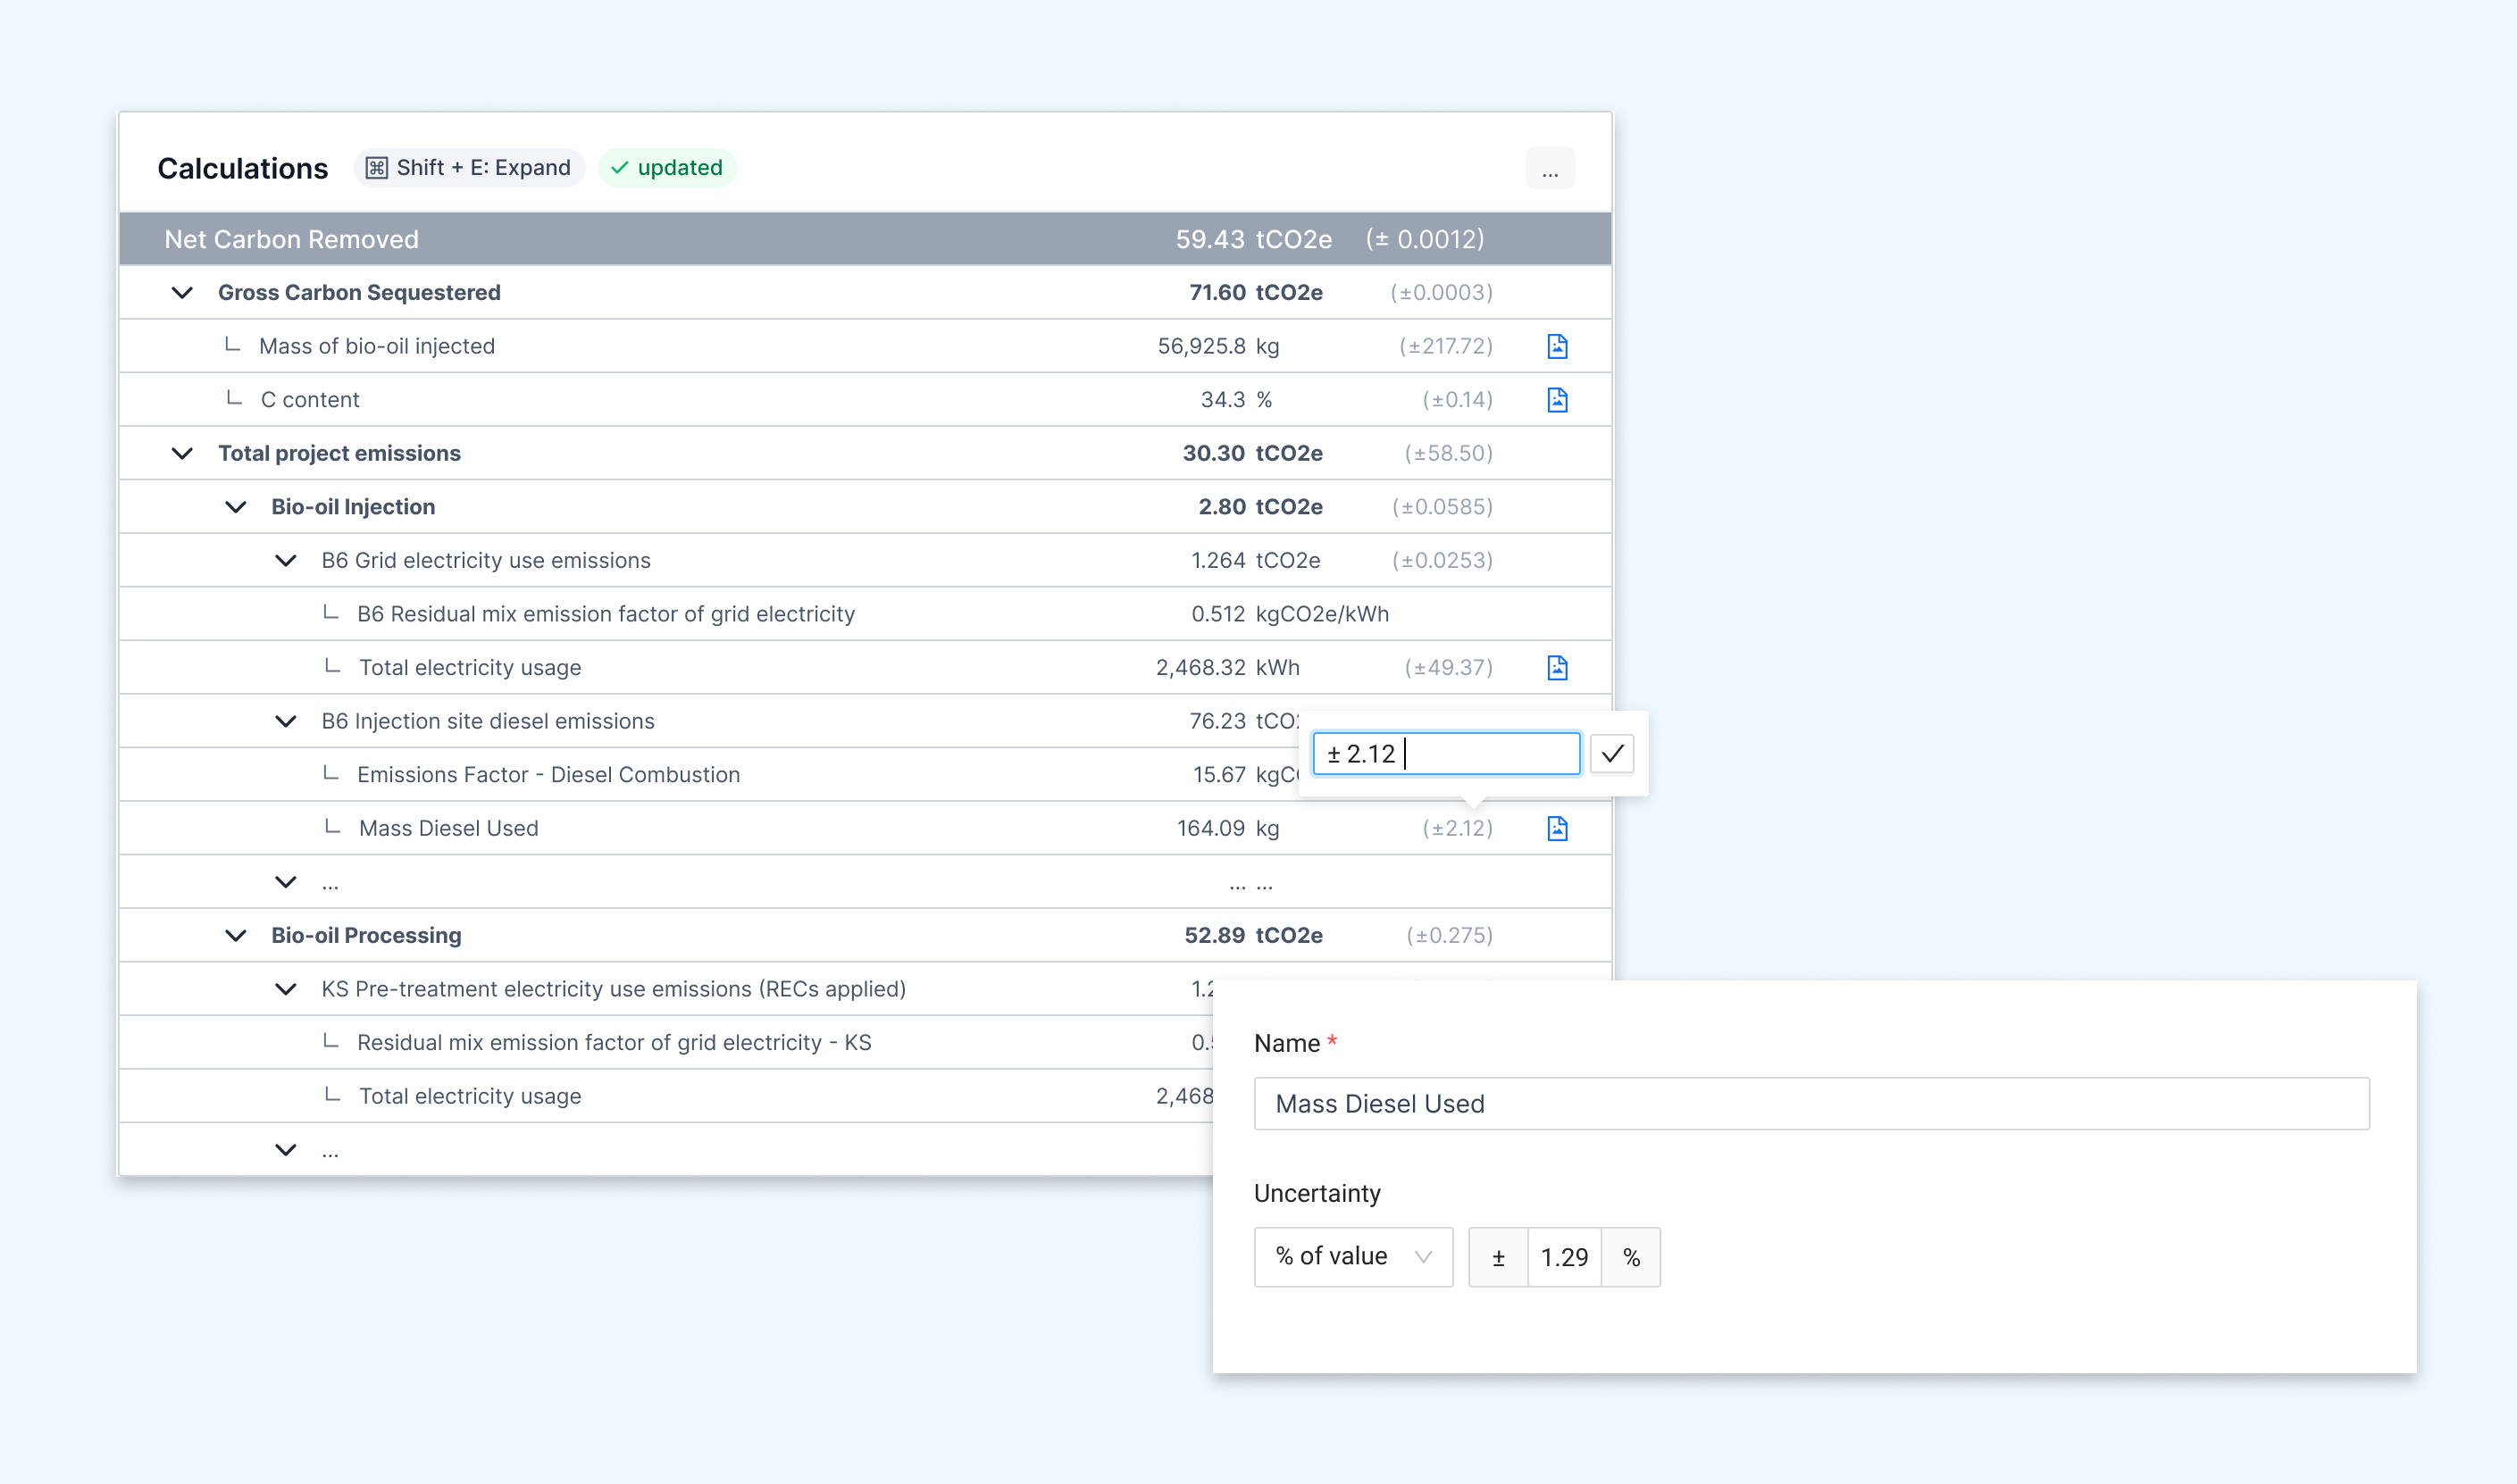Click the keyboard shortcut icon near Expand
Screen dimensions: 2517x1484
tap(376, 168)
